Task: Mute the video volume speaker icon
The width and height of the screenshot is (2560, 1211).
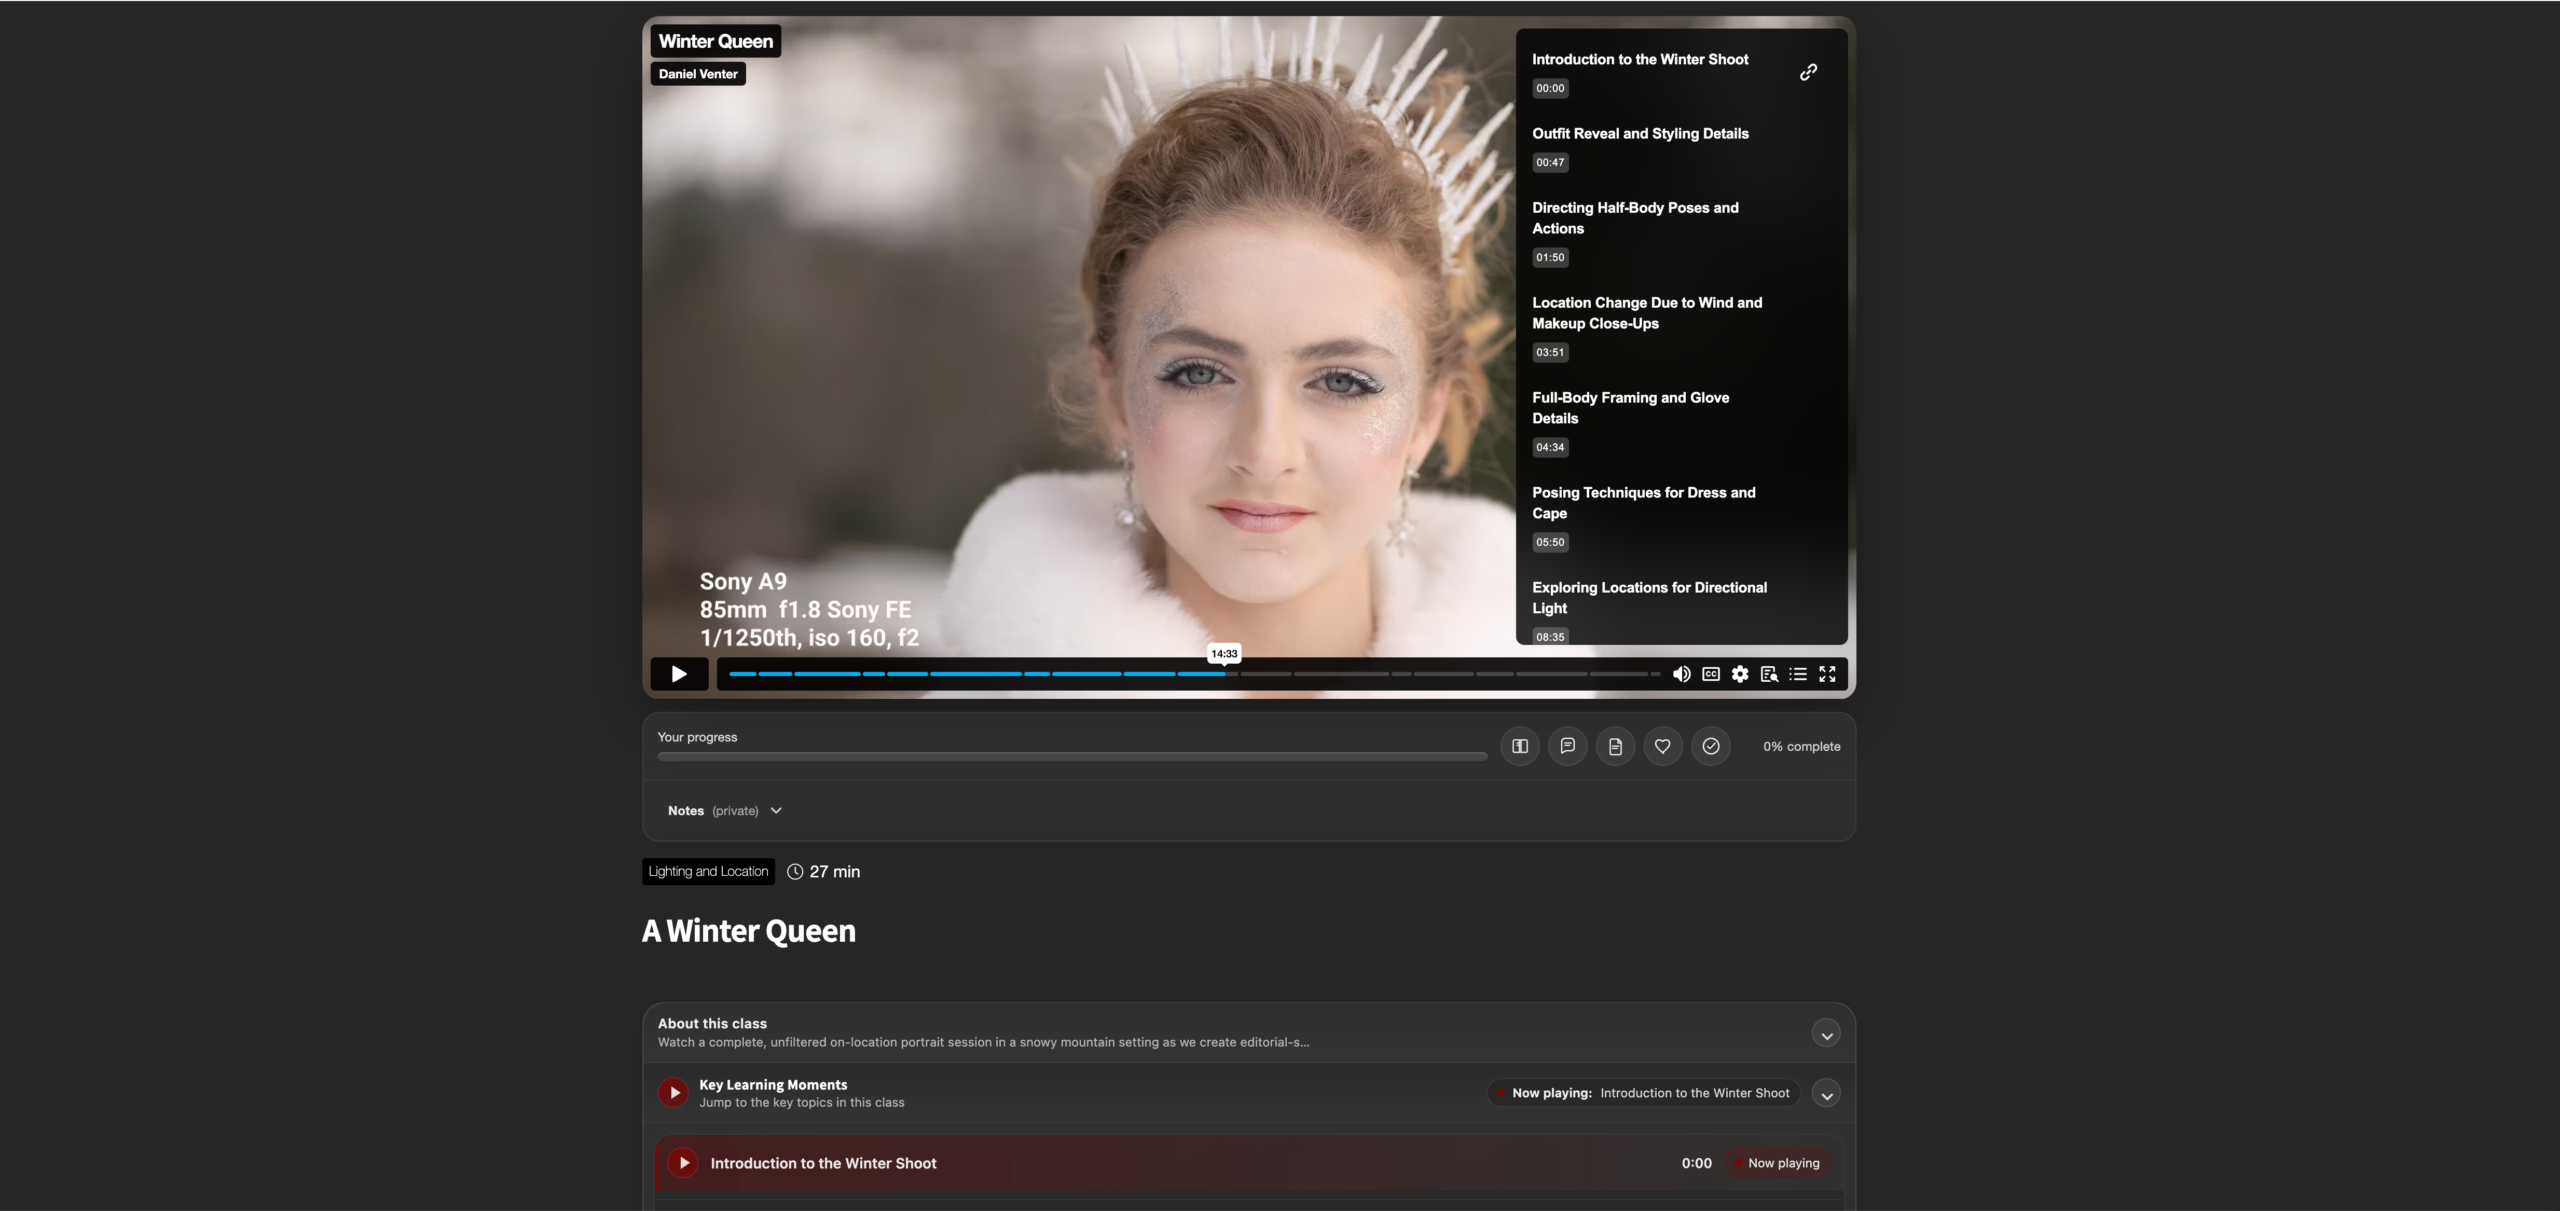Action: [x=1682, y=674]
